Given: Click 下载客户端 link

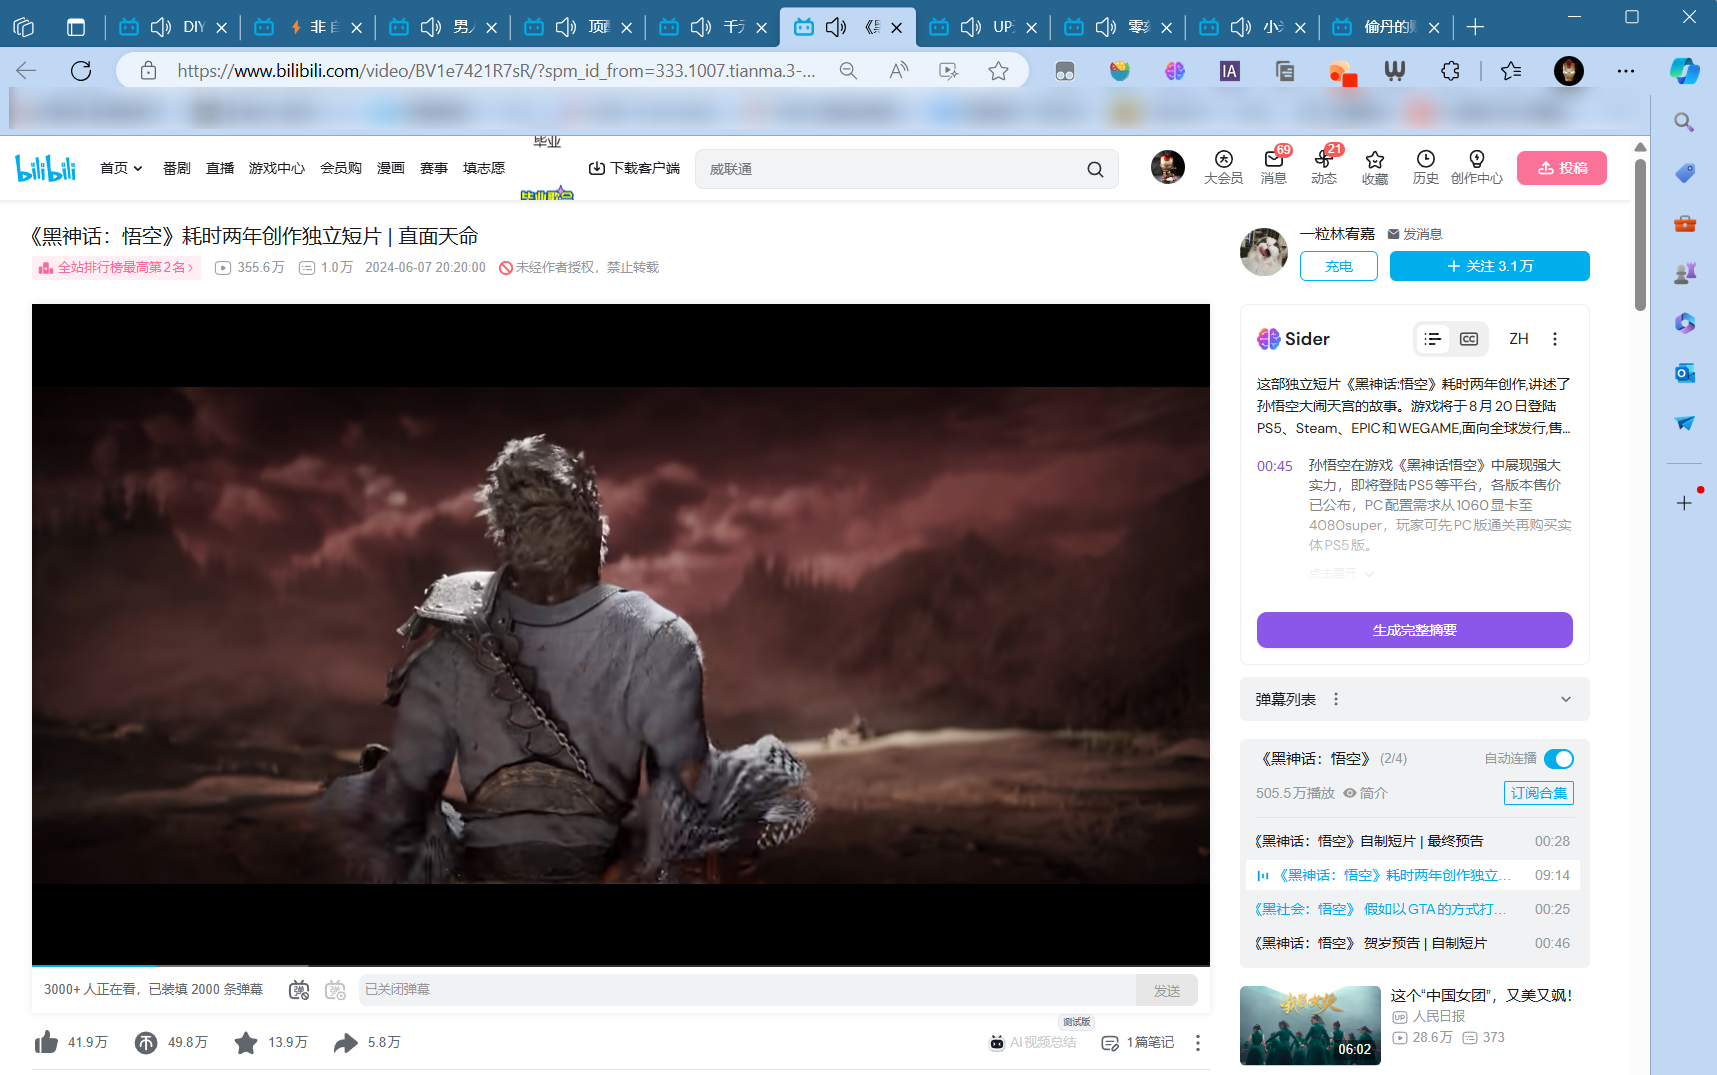Looking at the screenshot, I should [x=634, y=168].
